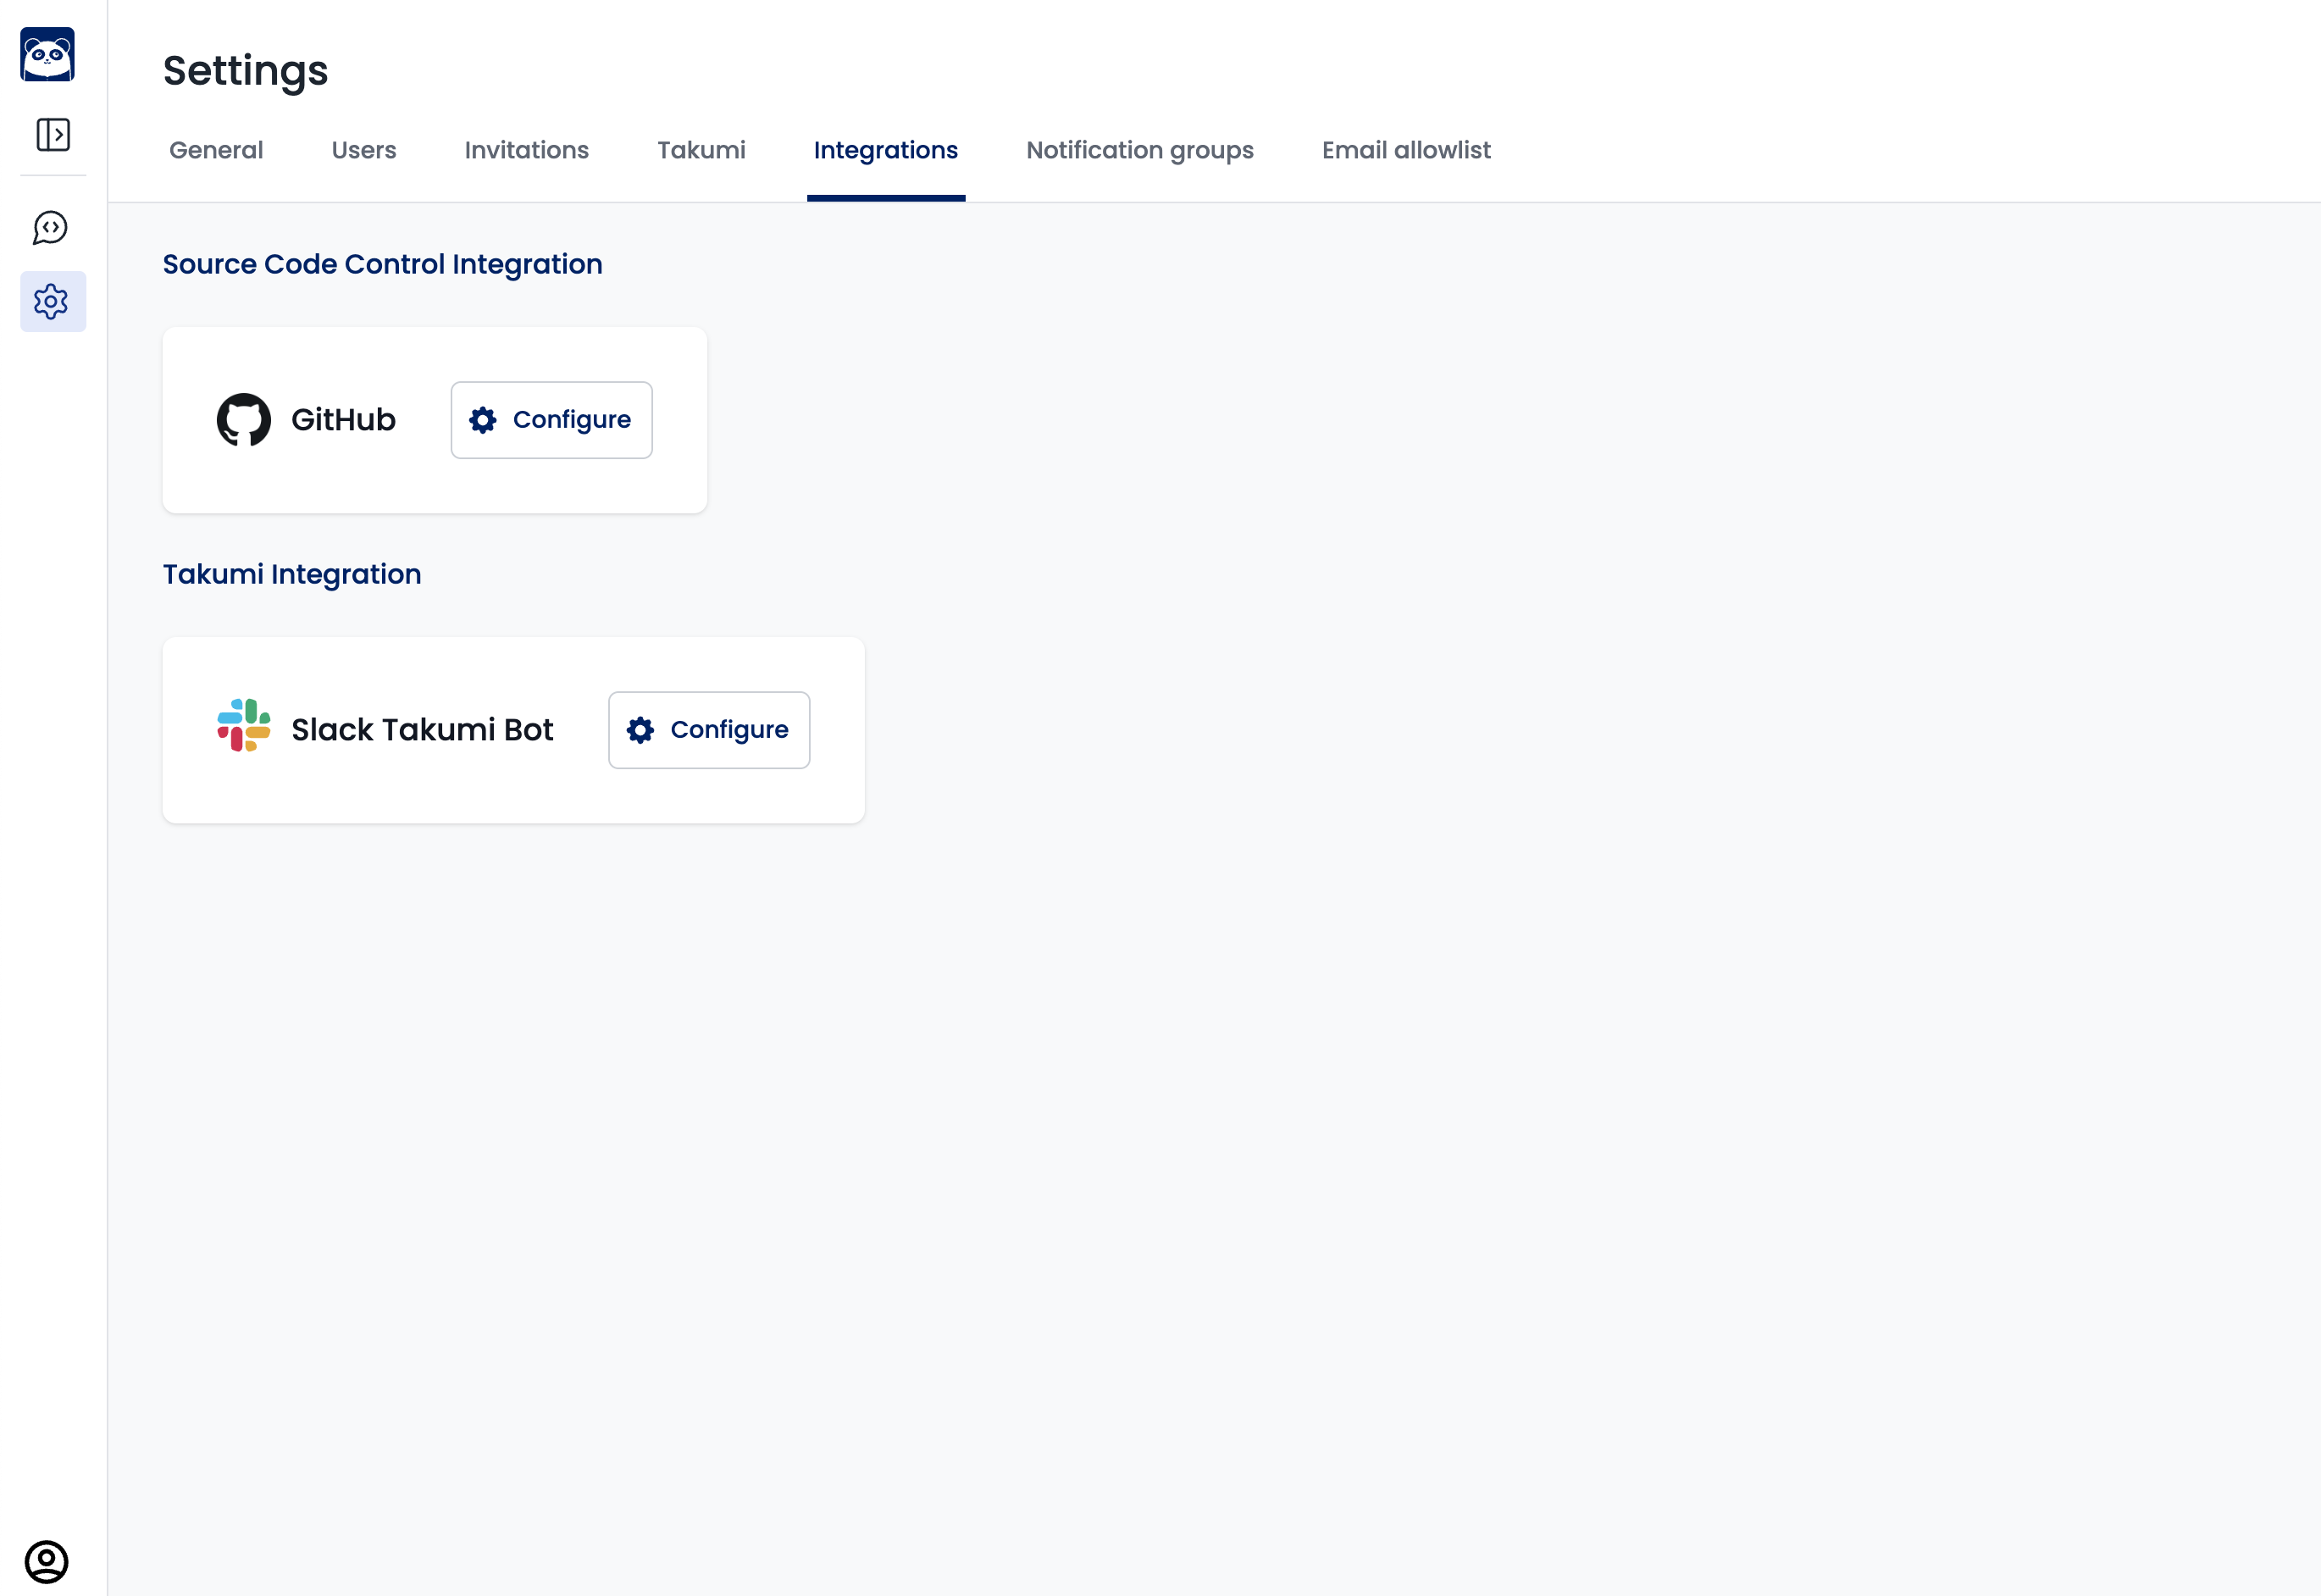This screenshot has width=2321, height=1596.
Task: Click the Source Code Control Integration heading
Action: point(382,264)
